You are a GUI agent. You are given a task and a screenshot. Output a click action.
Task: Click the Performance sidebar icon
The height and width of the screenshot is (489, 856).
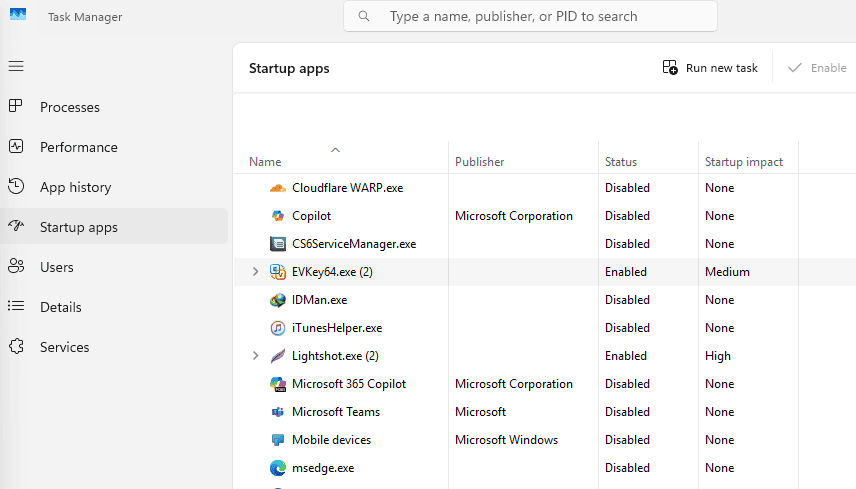16,146
